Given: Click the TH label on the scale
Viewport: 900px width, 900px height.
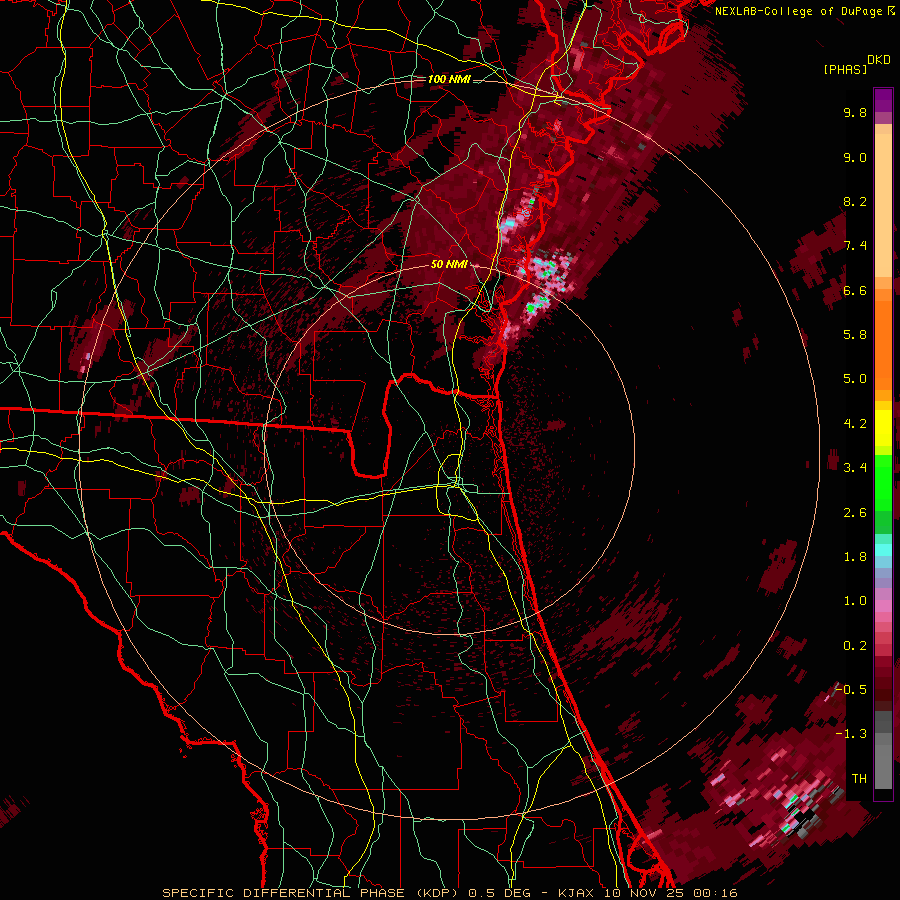Looking at the screenshot, I should coord(859,779).
